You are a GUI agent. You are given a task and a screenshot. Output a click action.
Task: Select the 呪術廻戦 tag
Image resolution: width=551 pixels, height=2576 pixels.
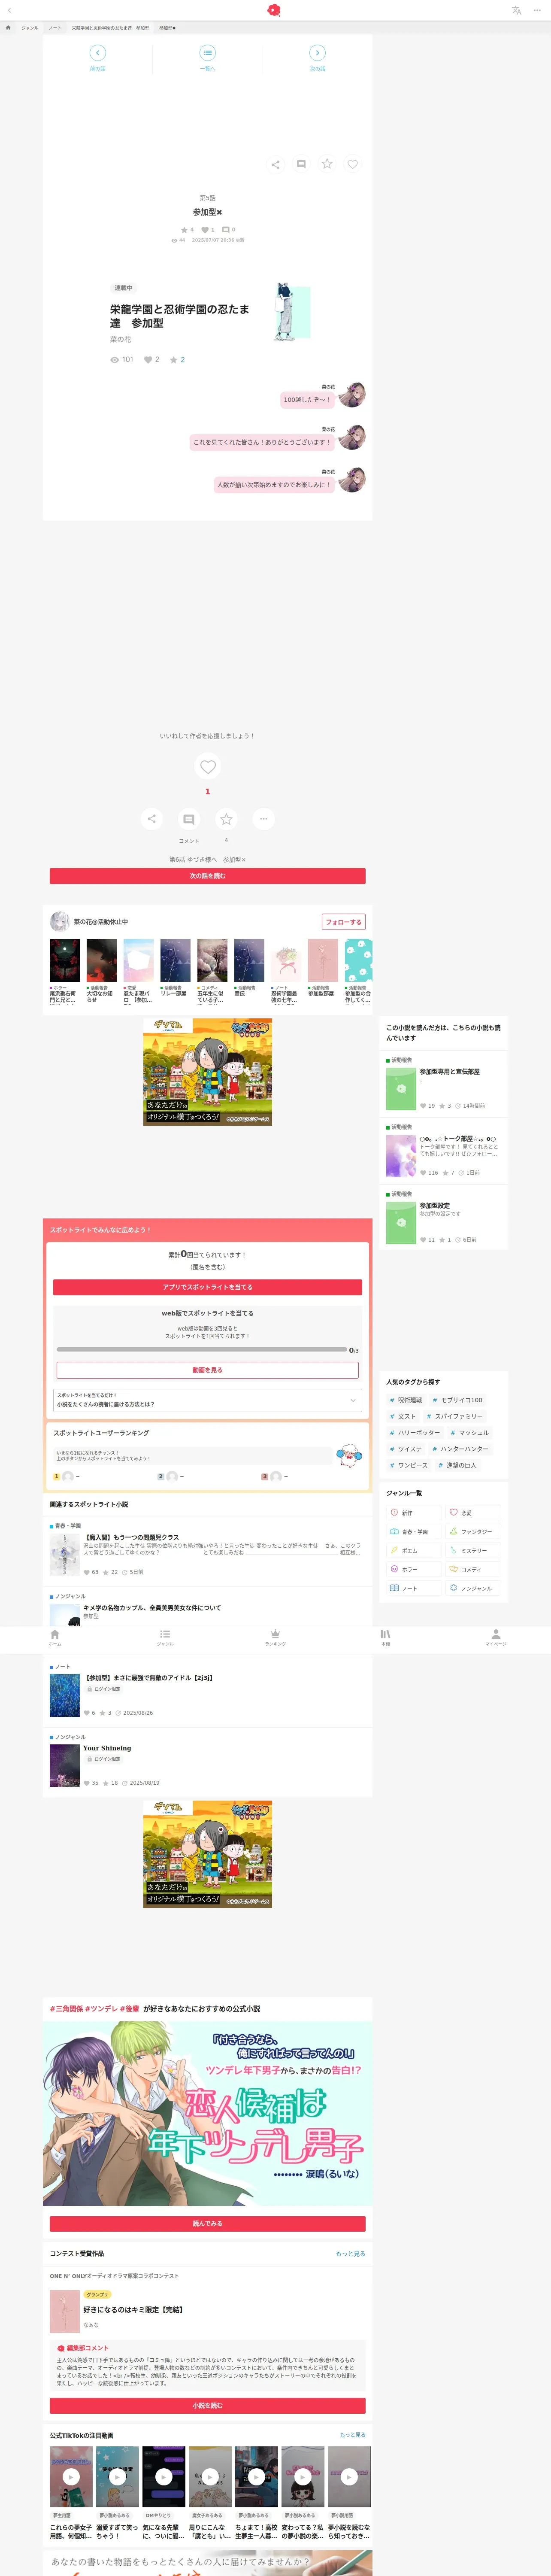(x=406, y=1400)
